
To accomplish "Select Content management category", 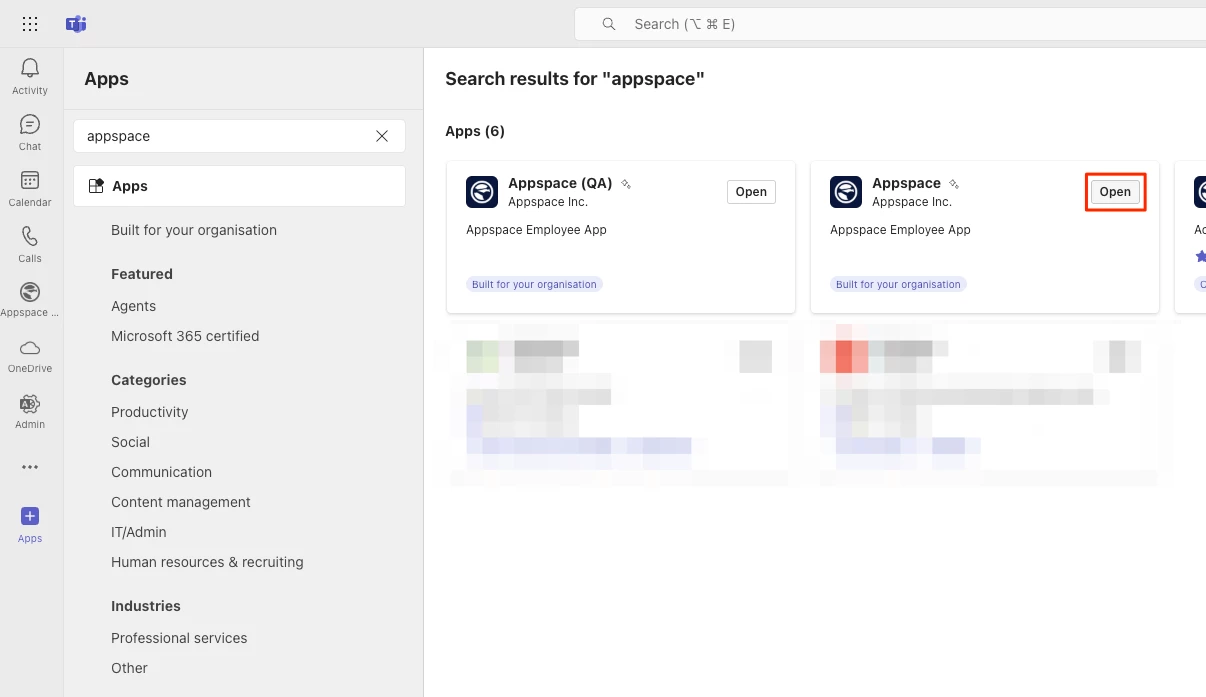I will [181, 502].
